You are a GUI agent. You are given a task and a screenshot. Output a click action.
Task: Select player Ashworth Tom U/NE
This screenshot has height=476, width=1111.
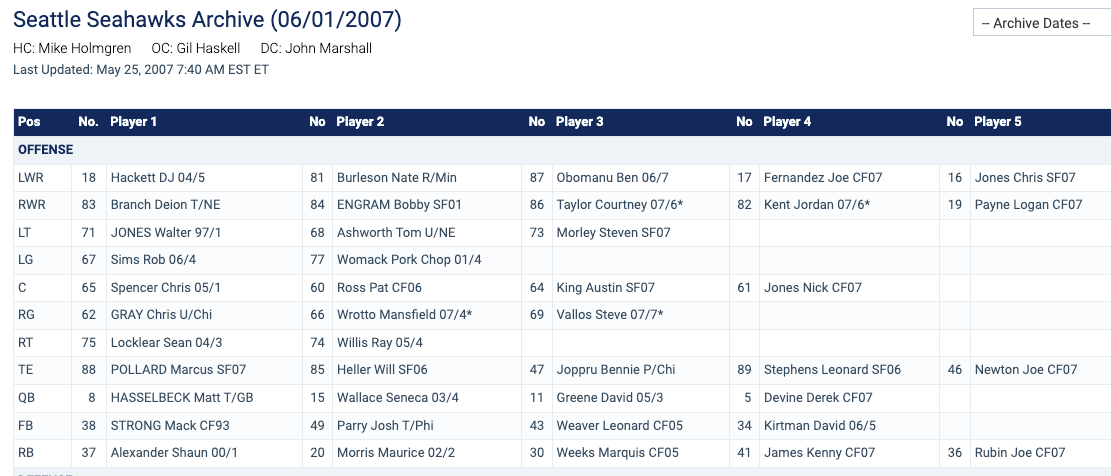click(396, 232)
